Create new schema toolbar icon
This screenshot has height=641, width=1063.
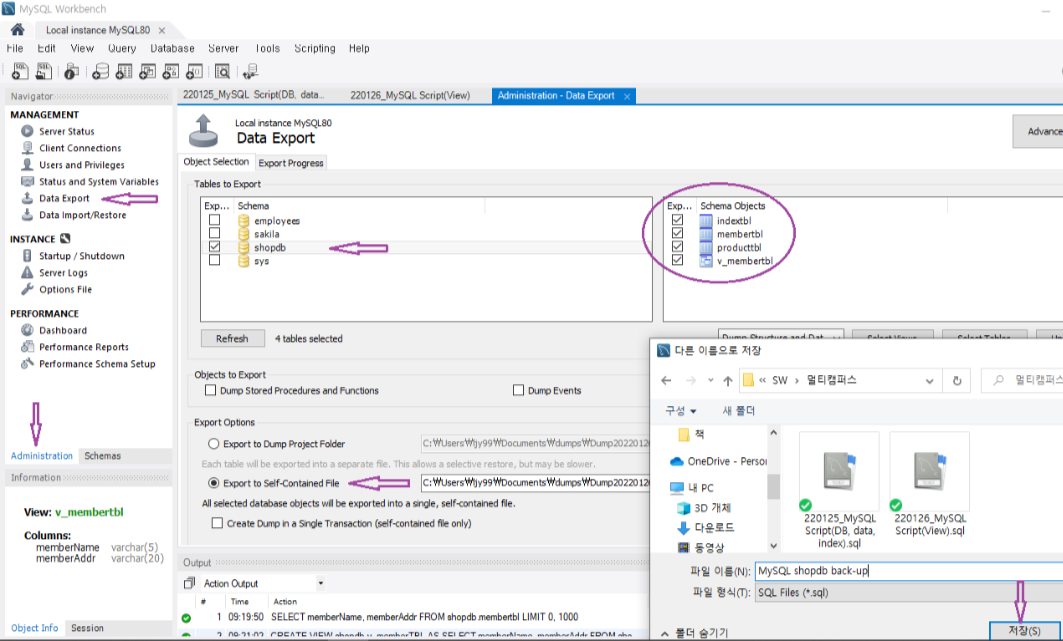[x=100, y=71]
